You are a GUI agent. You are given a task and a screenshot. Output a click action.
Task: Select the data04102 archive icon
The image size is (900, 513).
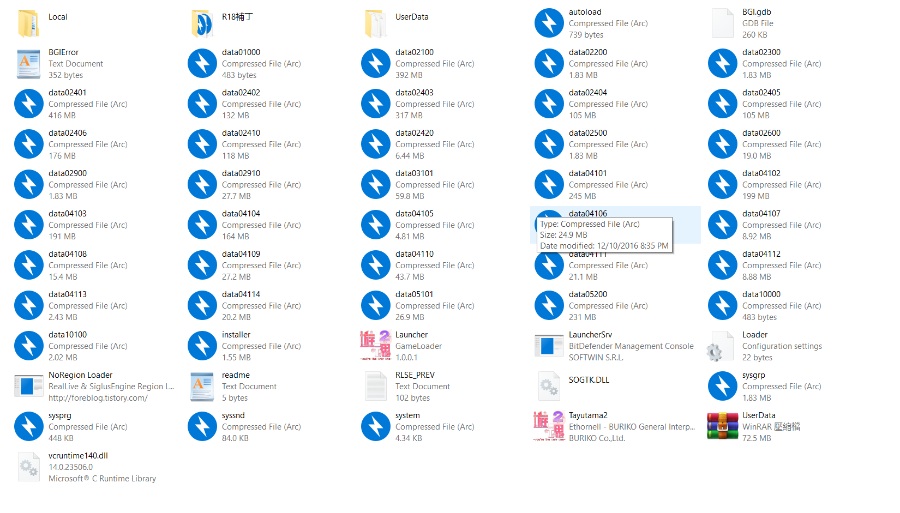pyautogui.click(x=723, y=184)
